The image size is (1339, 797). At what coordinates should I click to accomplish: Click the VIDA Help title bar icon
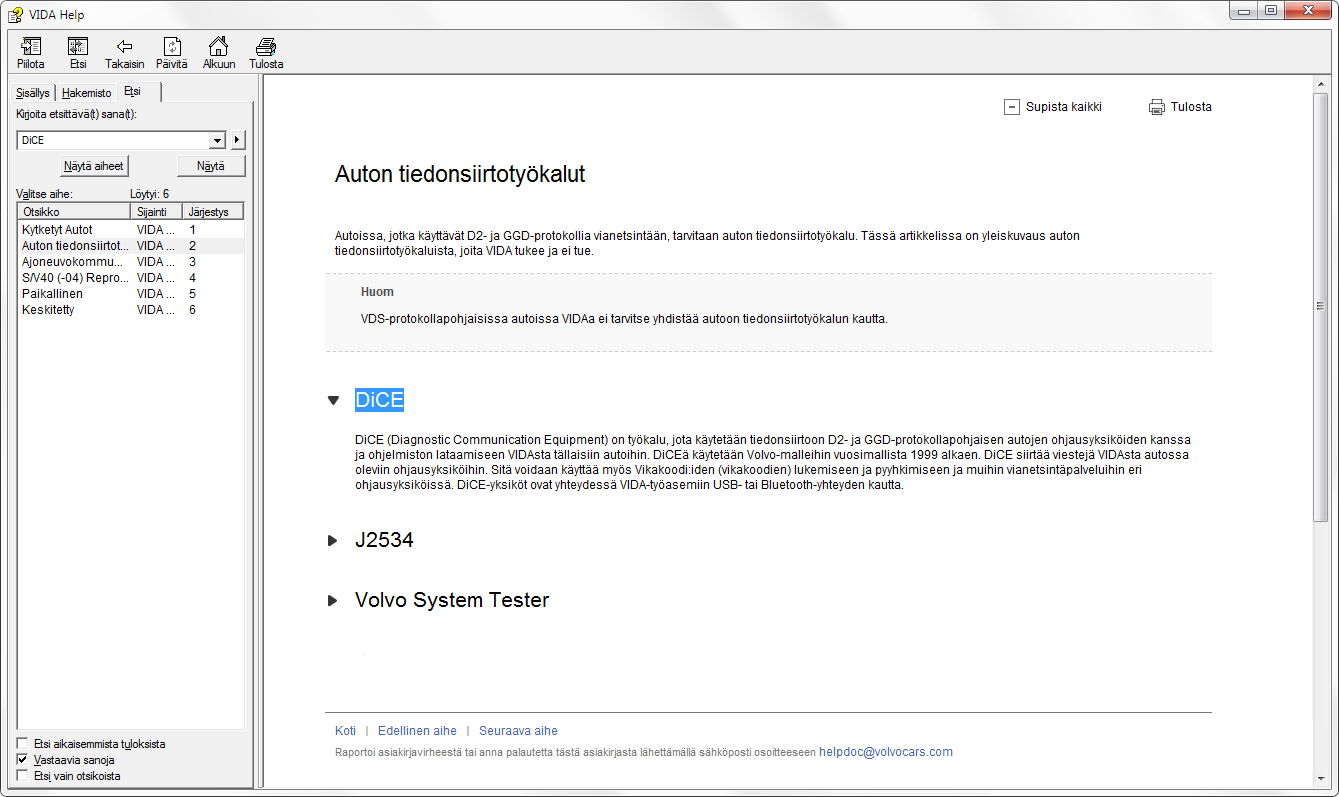(x=15, y=14)
